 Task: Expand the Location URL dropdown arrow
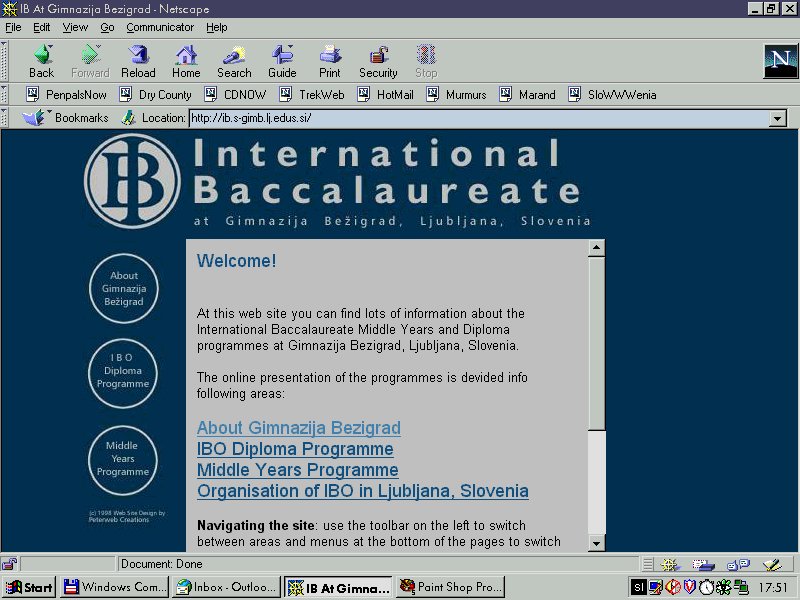point(777,119)
